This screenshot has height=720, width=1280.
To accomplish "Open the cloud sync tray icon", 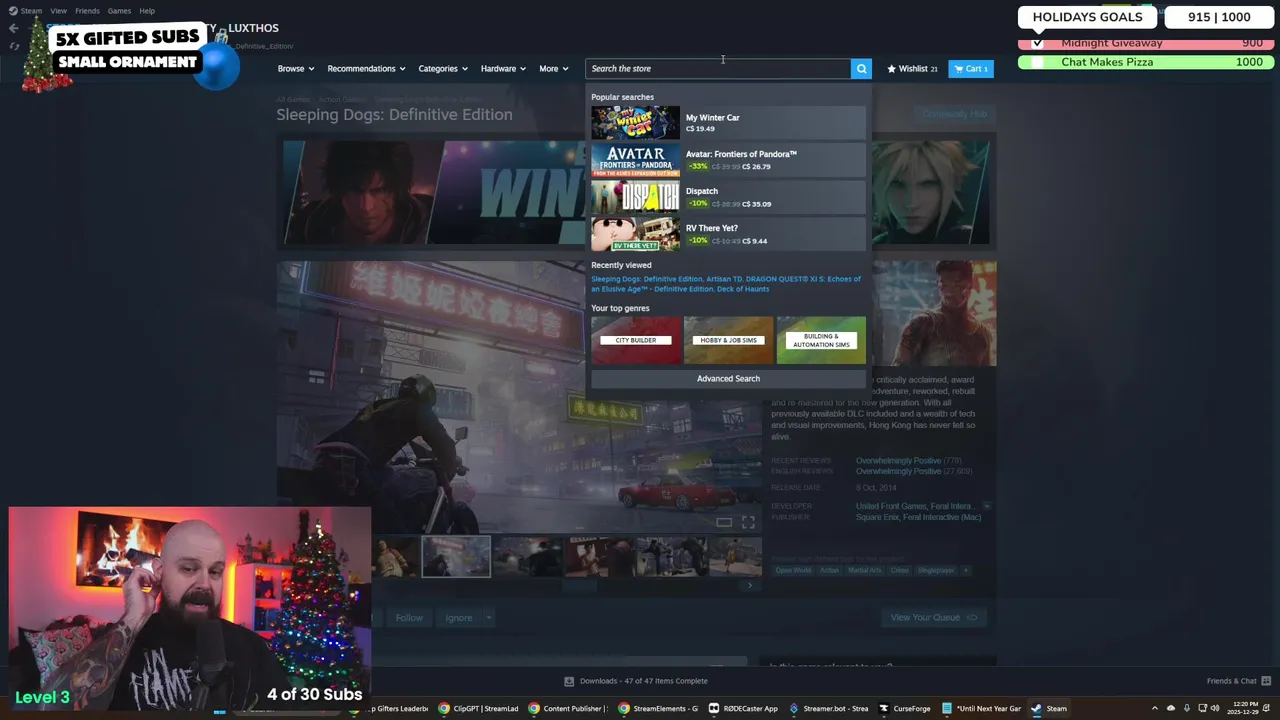I will point(1170,708).
